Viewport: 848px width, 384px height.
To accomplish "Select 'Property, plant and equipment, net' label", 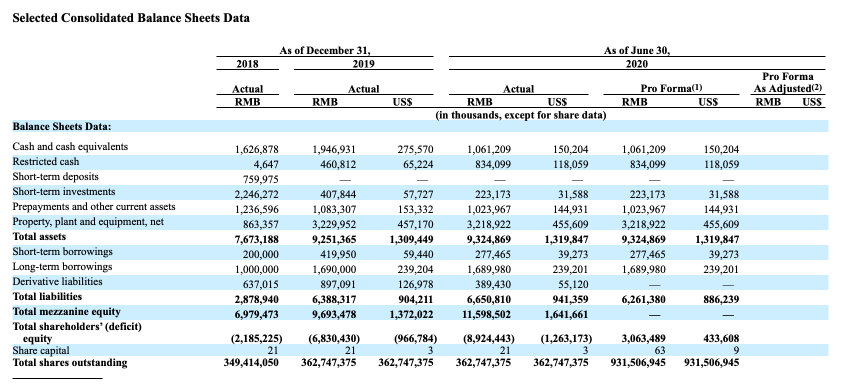I will (88, 222).
